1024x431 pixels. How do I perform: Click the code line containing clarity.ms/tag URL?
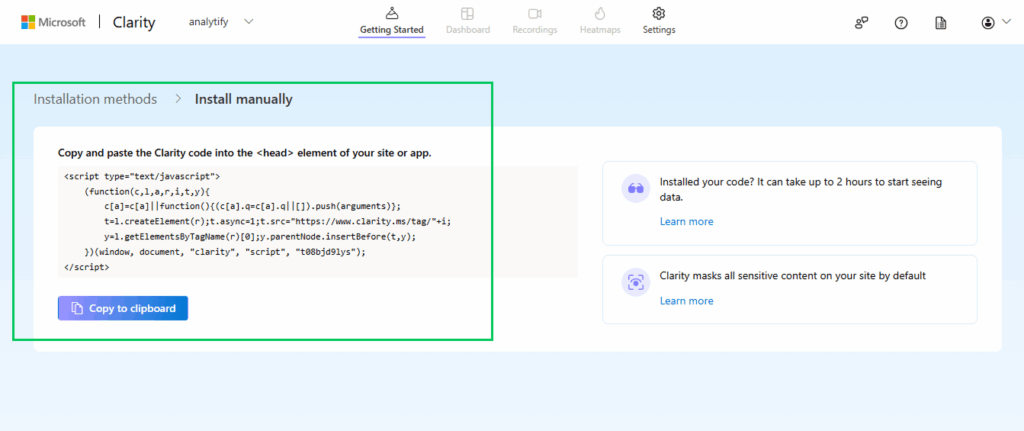(277, 221)
